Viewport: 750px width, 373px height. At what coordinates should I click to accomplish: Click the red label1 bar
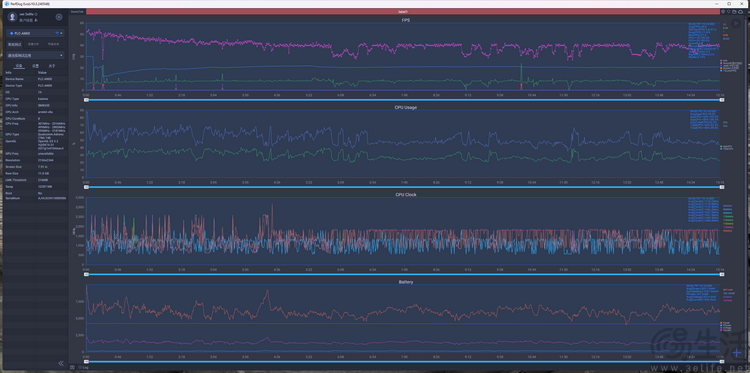point(402,11)
